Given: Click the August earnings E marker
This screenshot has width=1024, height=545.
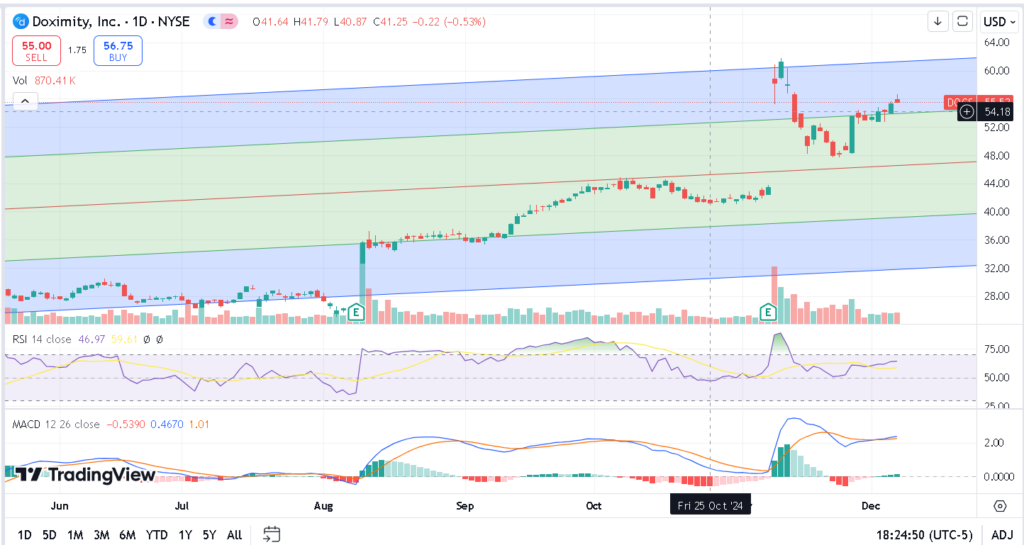Looking at the screenshot, I should coord(357,313).
